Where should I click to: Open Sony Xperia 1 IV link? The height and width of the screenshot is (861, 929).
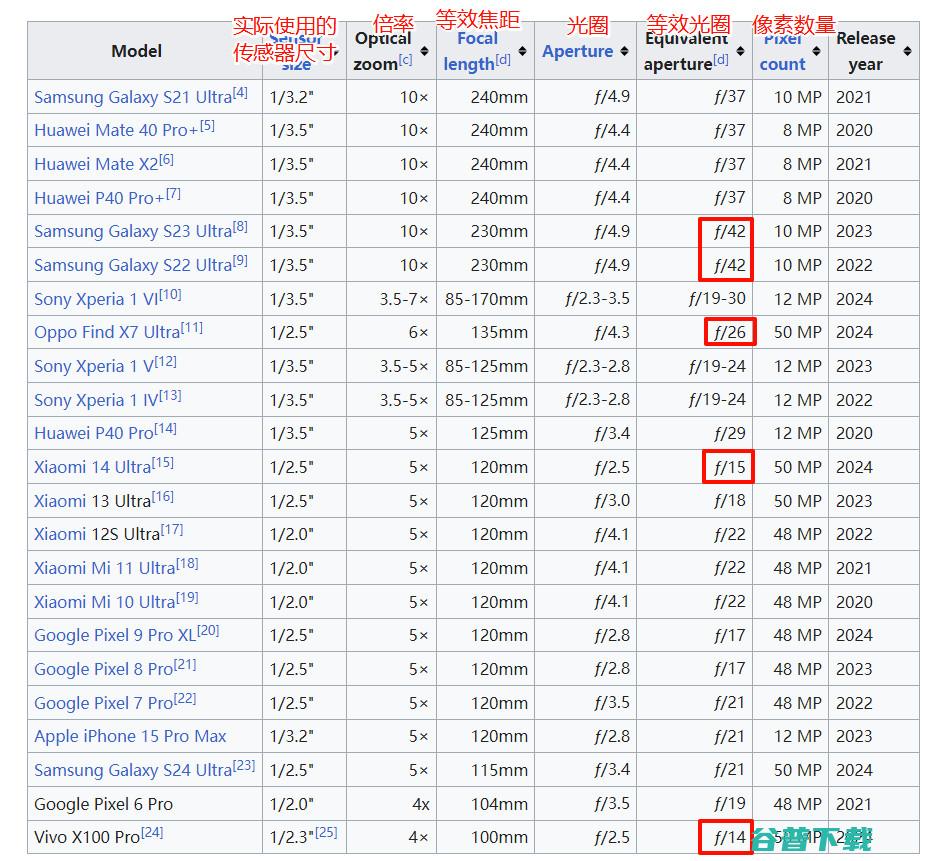[96, 400]
